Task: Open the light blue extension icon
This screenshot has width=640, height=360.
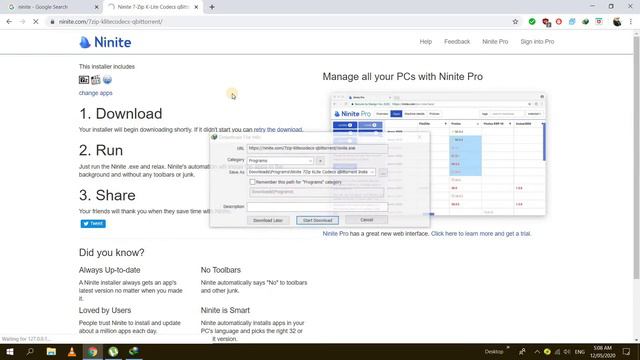Action: pos(572,22)
